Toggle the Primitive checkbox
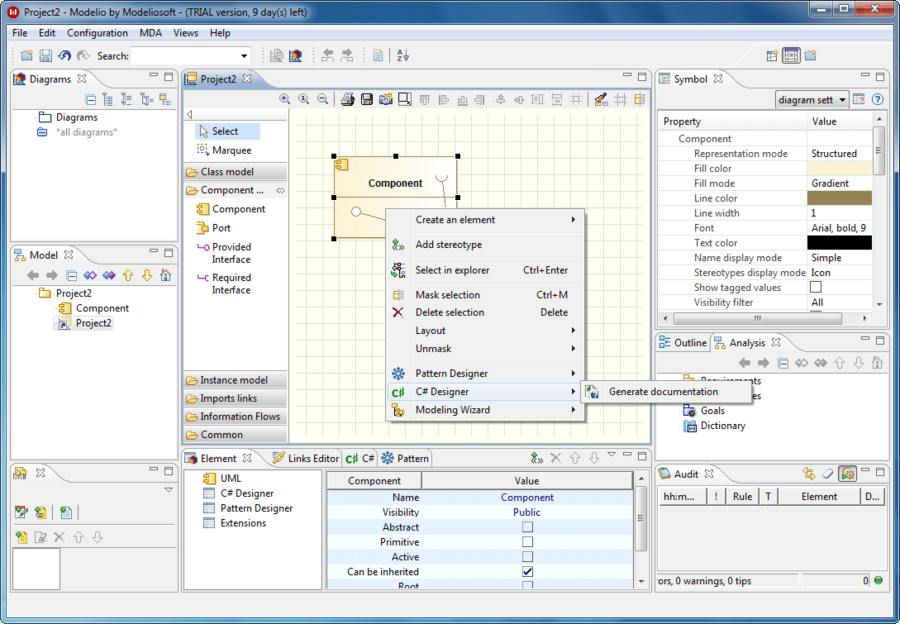 point(527,542)
